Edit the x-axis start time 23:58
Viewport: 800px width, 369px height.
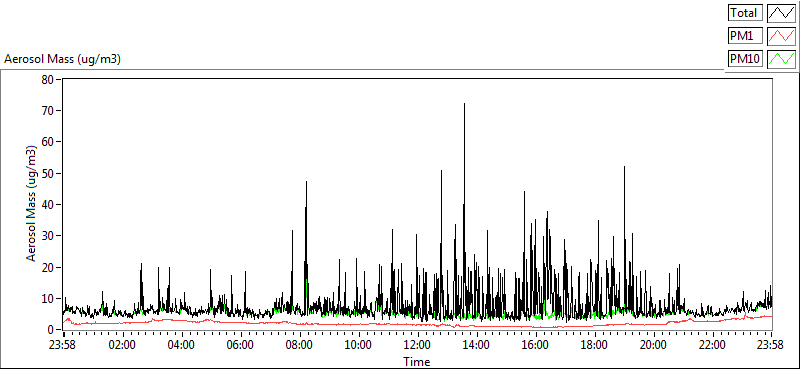(x=63, y=345)
